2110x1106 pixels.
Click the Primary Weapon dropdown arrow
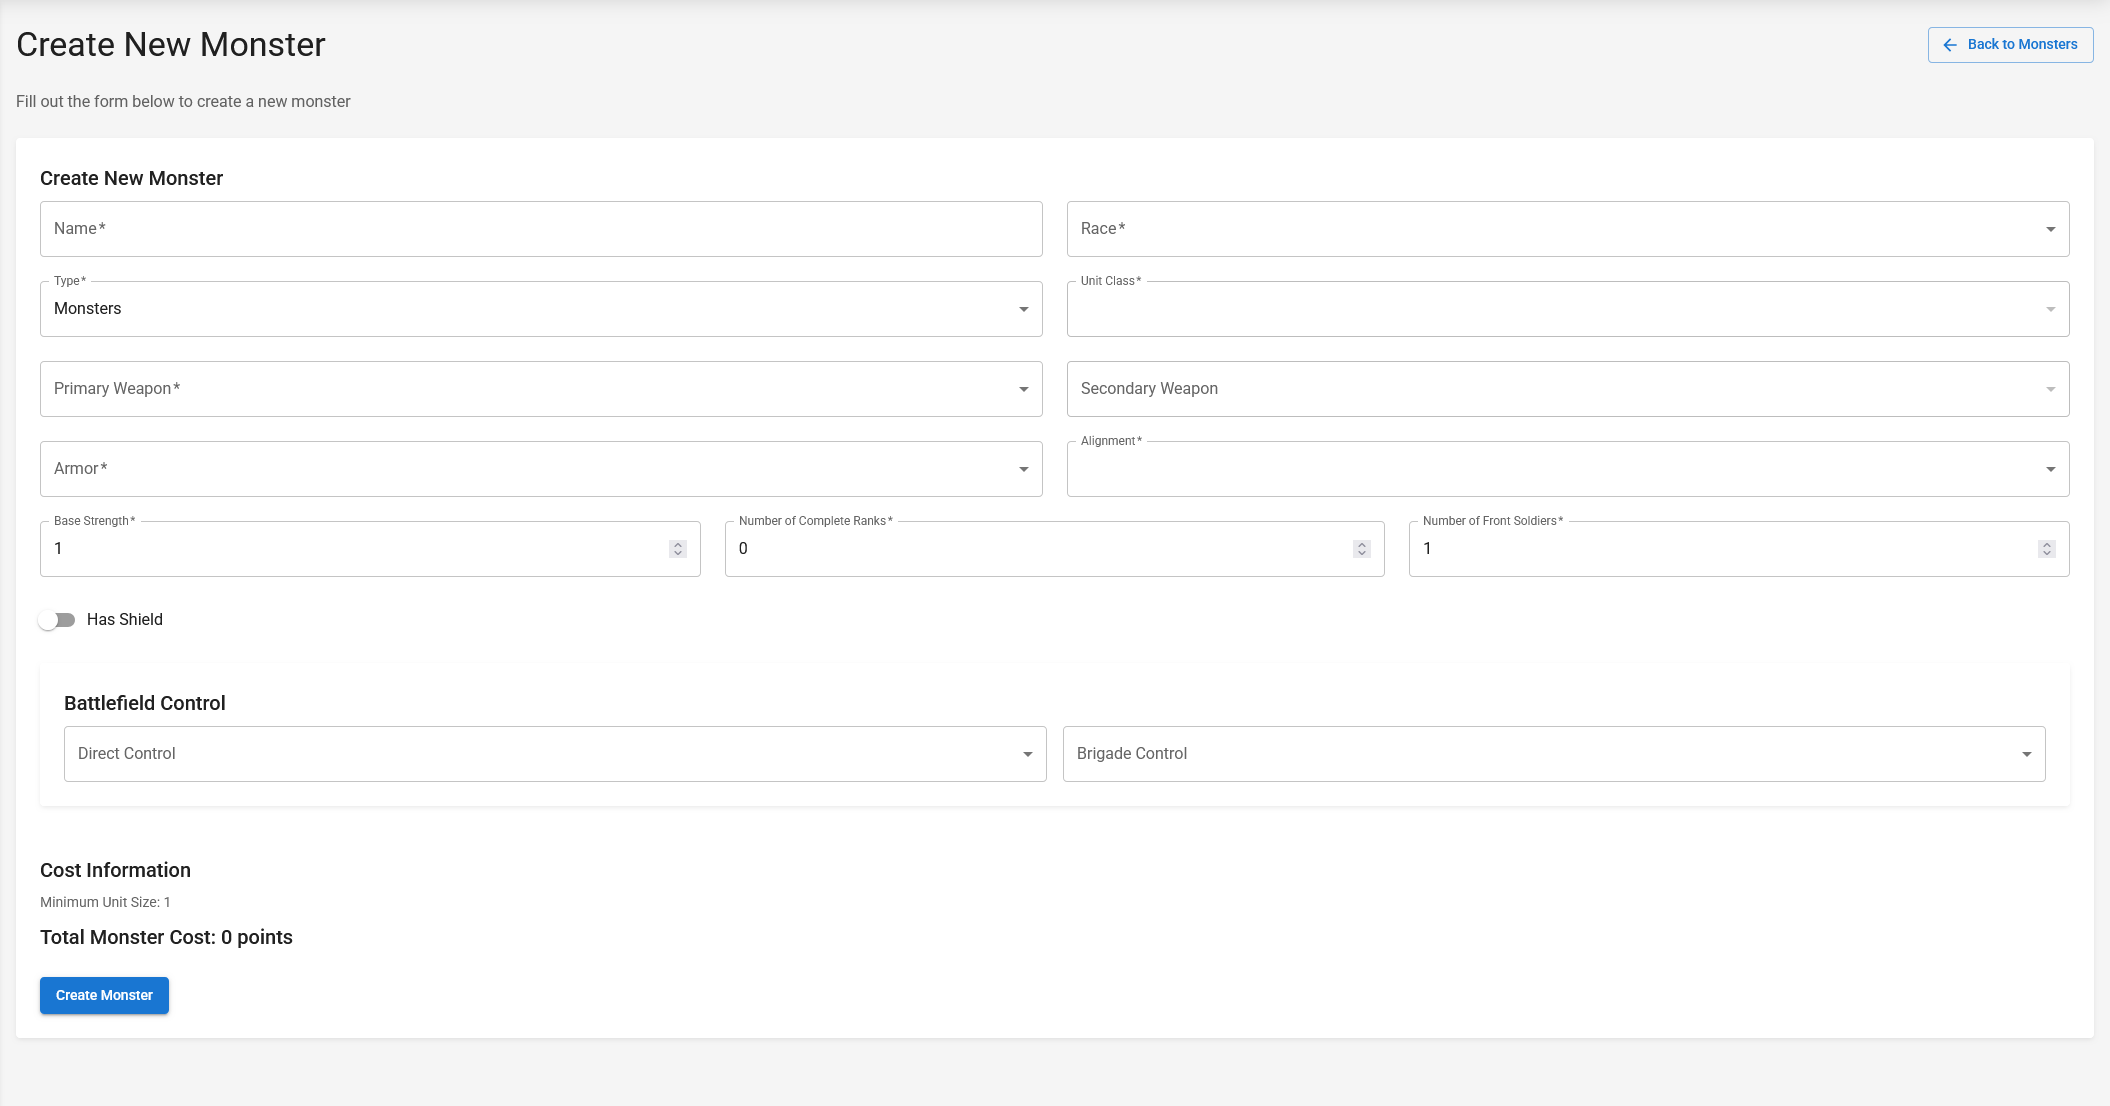(x=1023, y=389)
